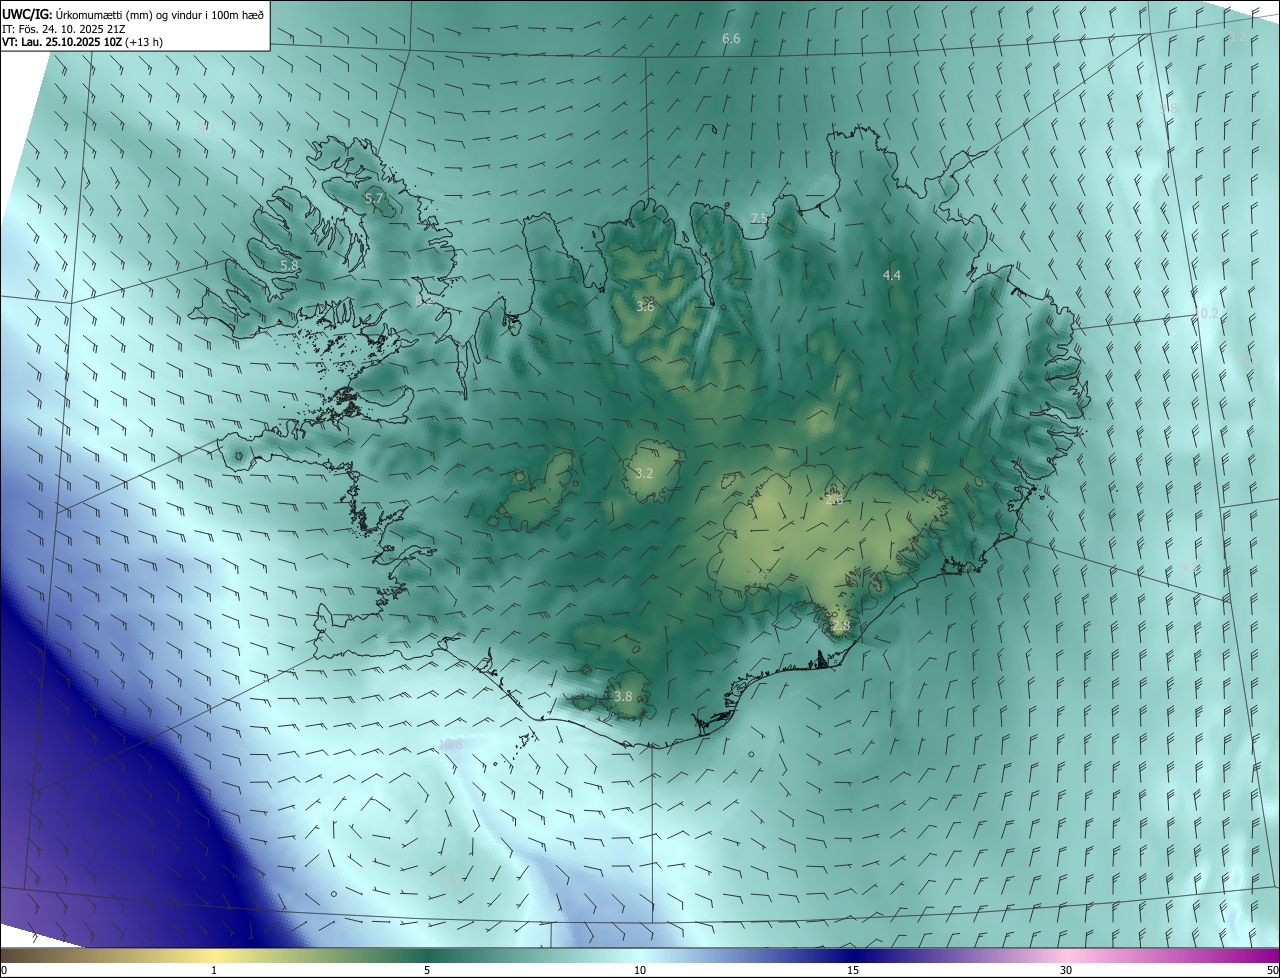The width and height of the screenshot is (1280, 978).
Task: Click the 6.6 value north of Iceland
Action: [x=731, y=39]
